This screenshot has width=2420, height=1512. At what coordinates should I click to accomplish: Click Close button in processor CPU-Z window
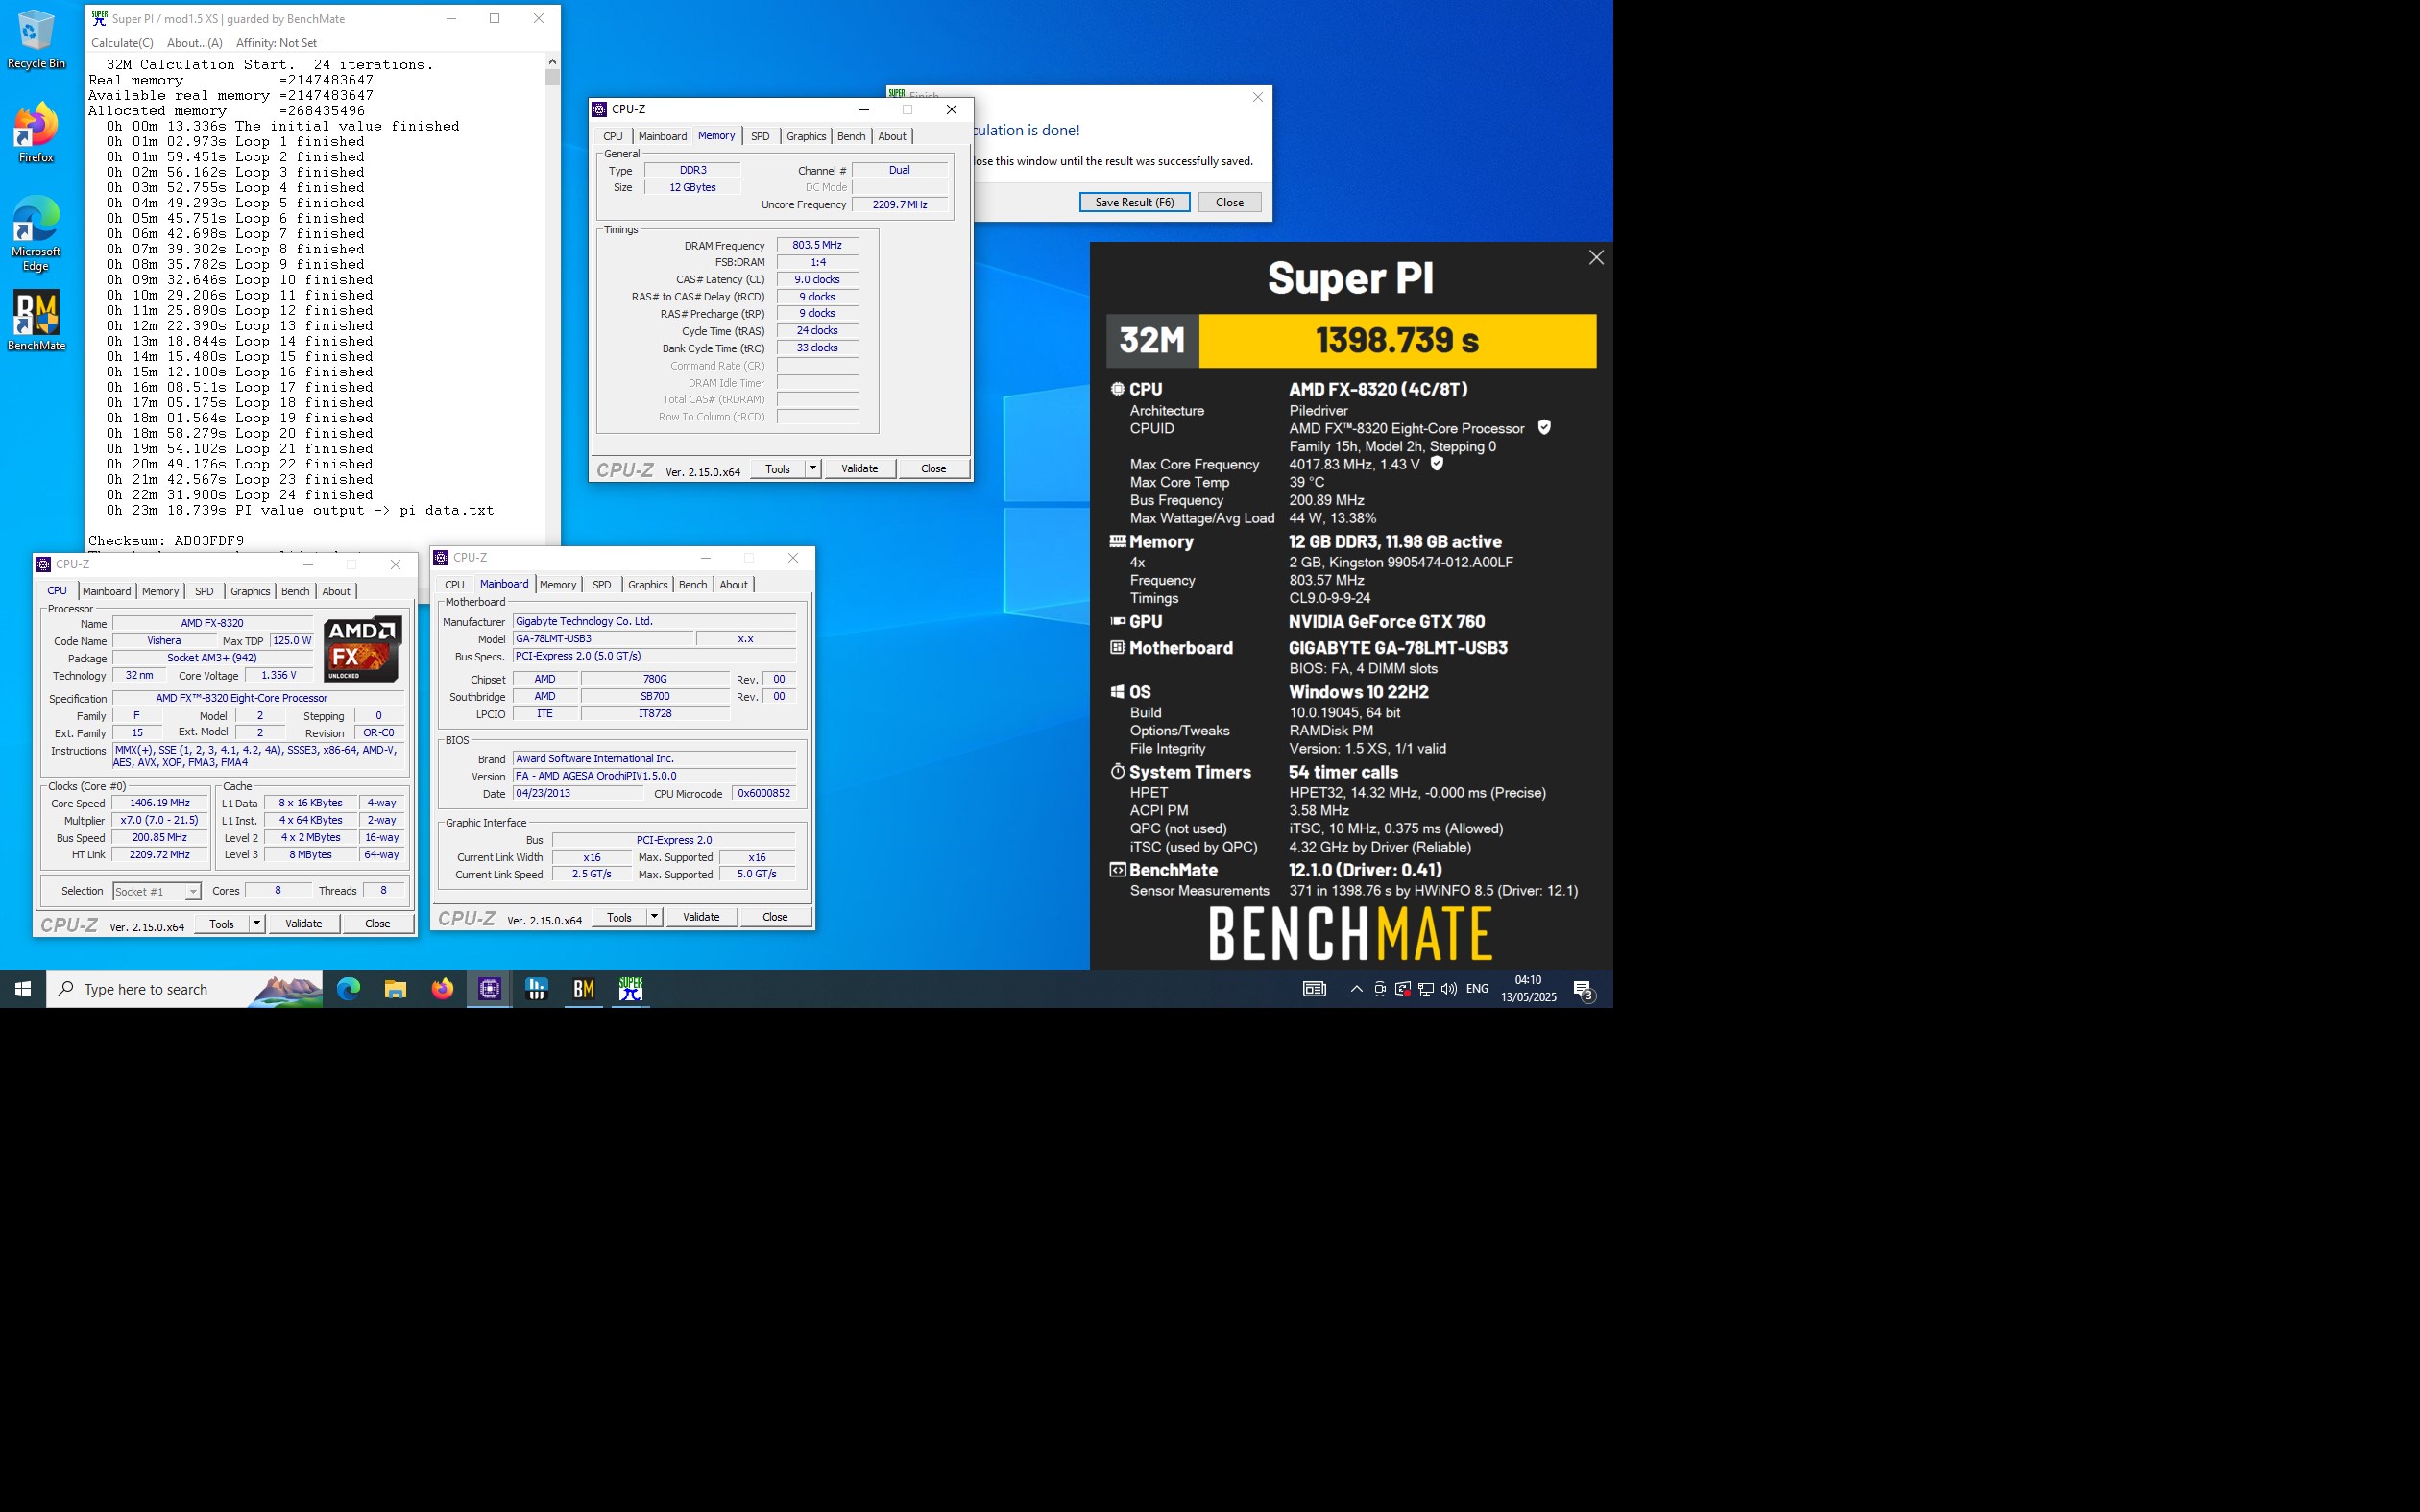[x=377, y=923]
